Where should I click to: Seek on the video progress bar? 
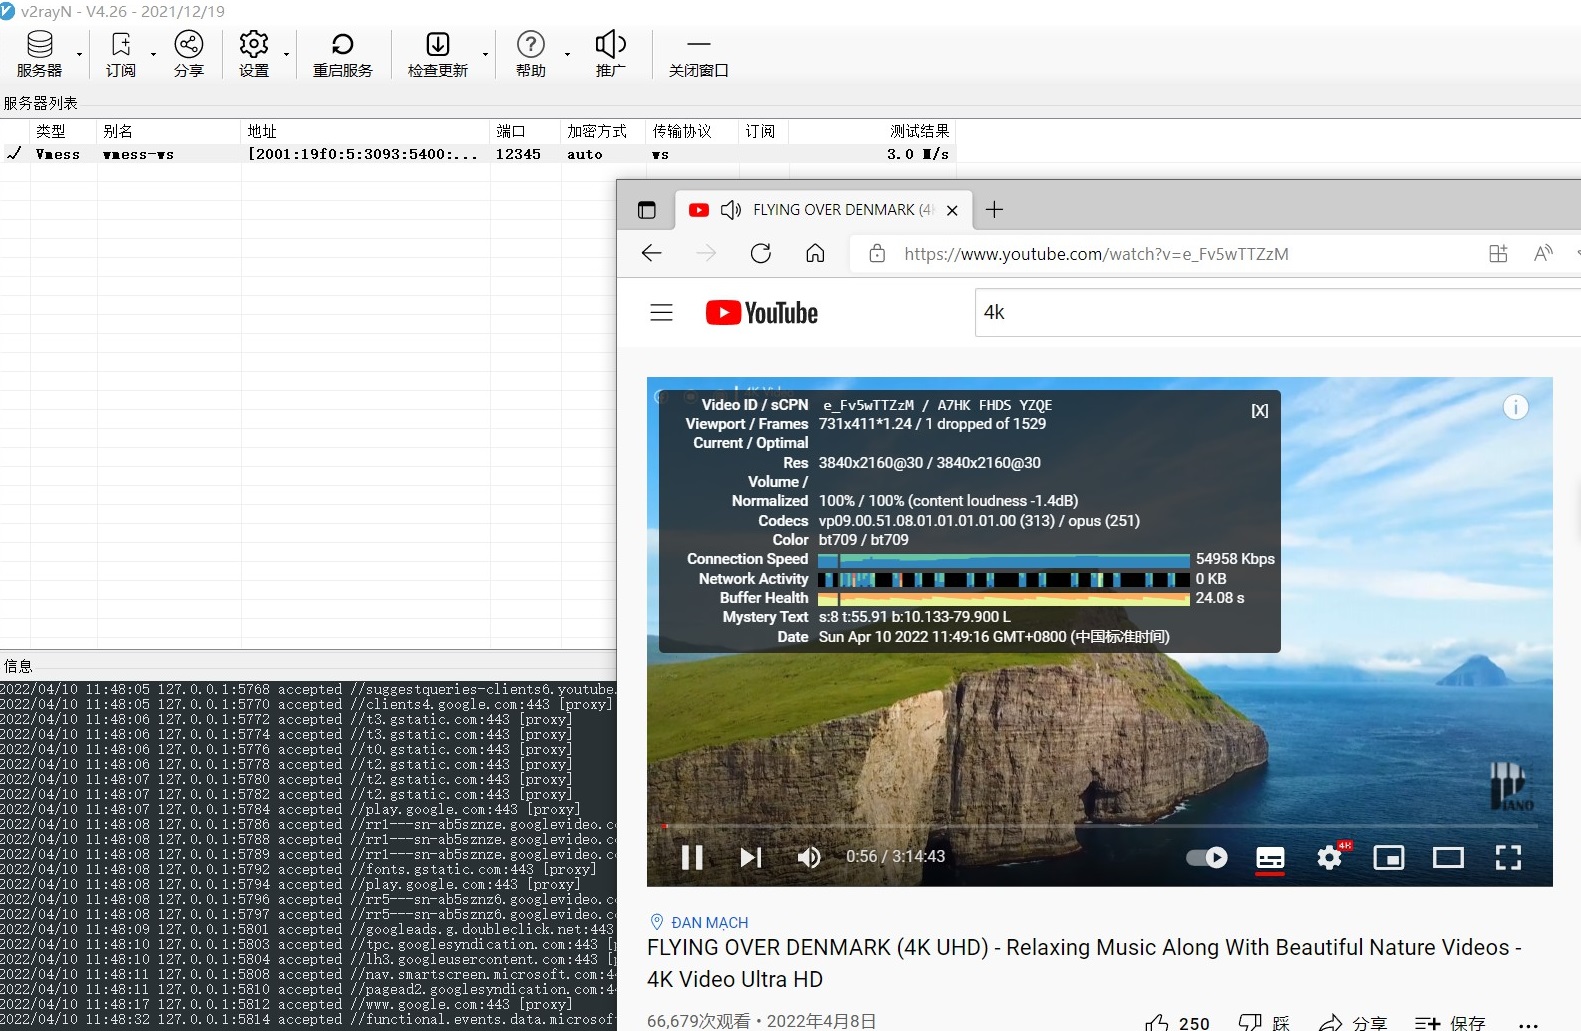pyautogui.click(x=1100, y=826)
